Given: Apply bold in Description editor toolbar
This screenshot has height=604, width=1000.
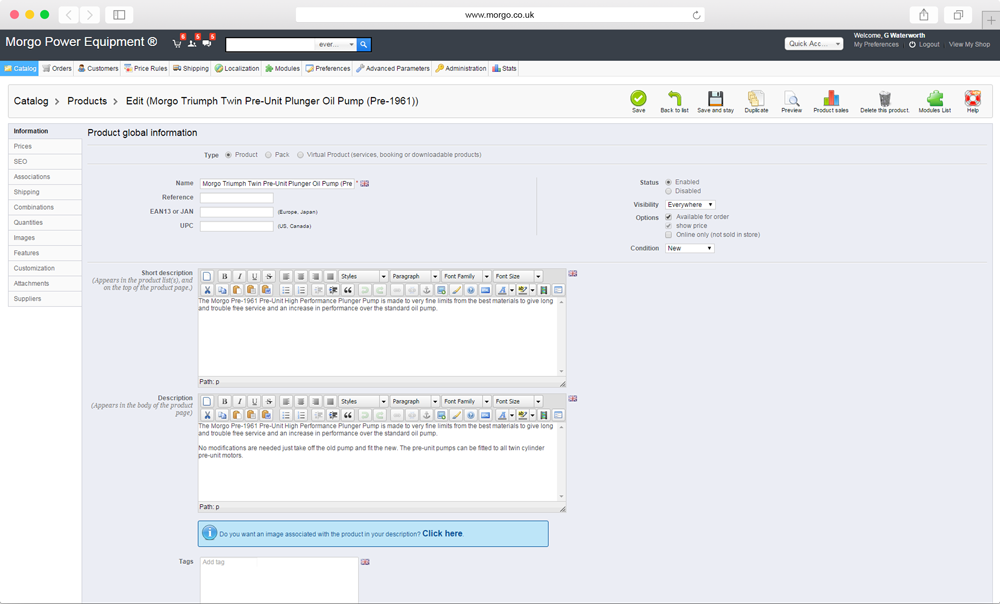Looking at the screenshot, I should click(x=224, y=401).
